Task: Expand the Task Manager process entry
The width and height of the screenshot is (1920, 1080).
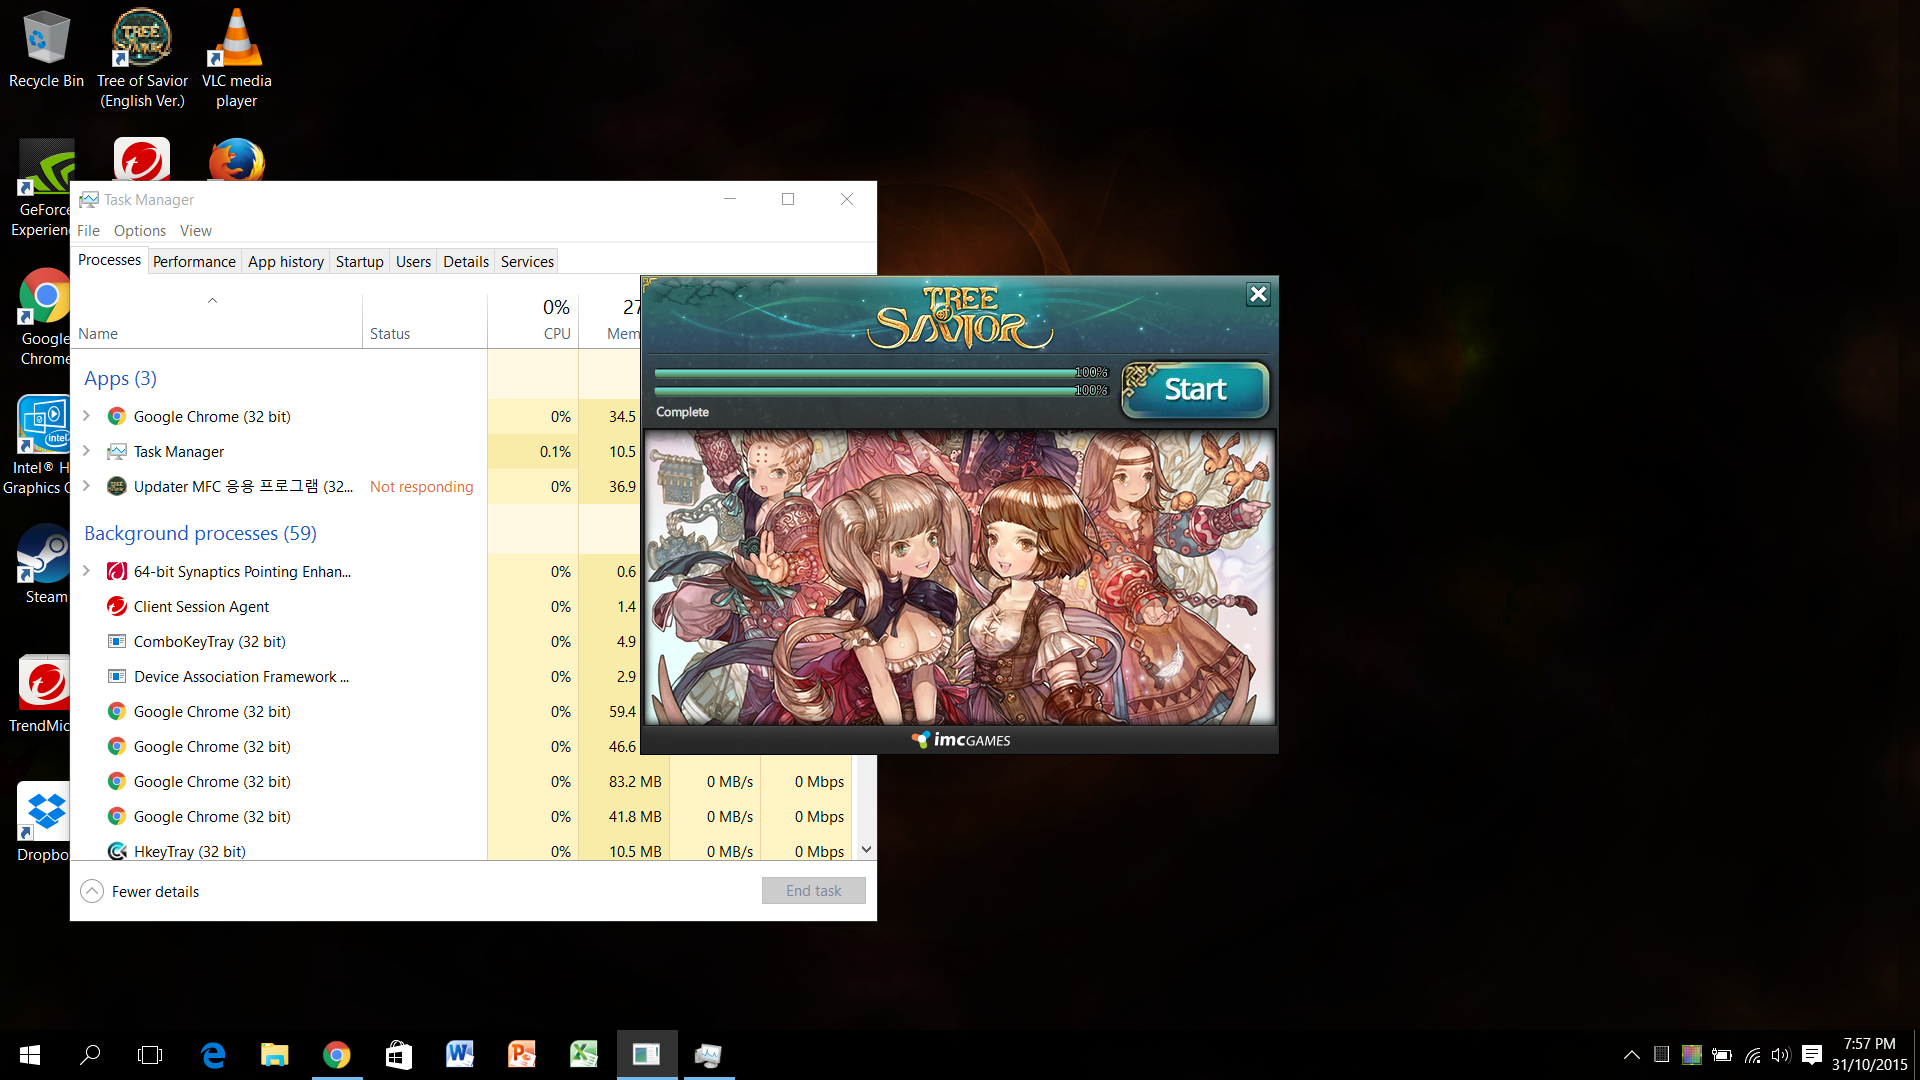Action: coord(87,451)
